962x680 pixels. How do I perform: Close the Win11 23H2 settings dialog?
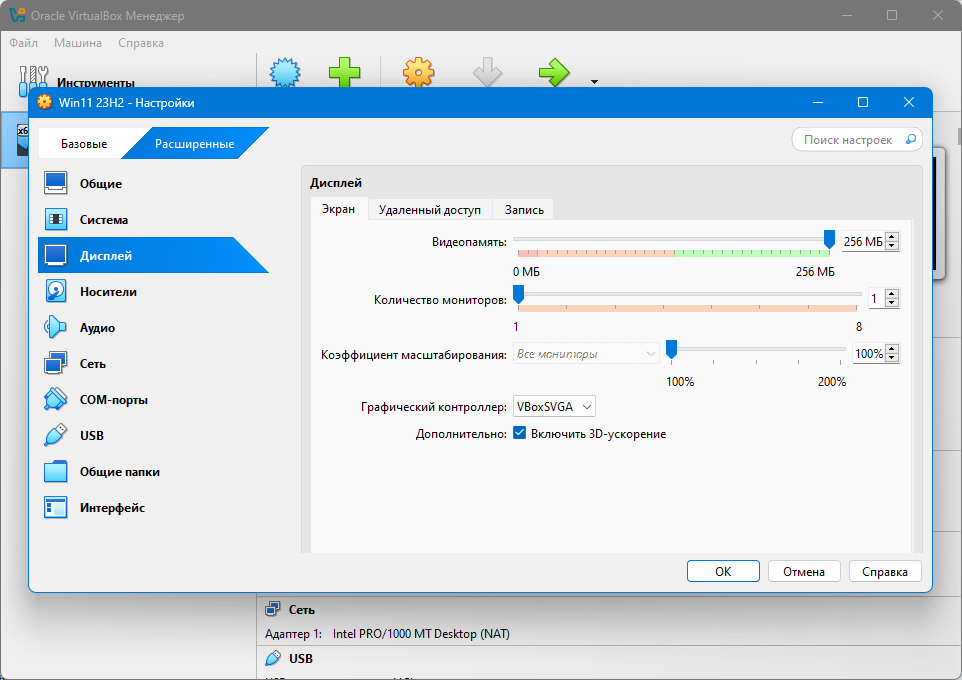[909, 102]
